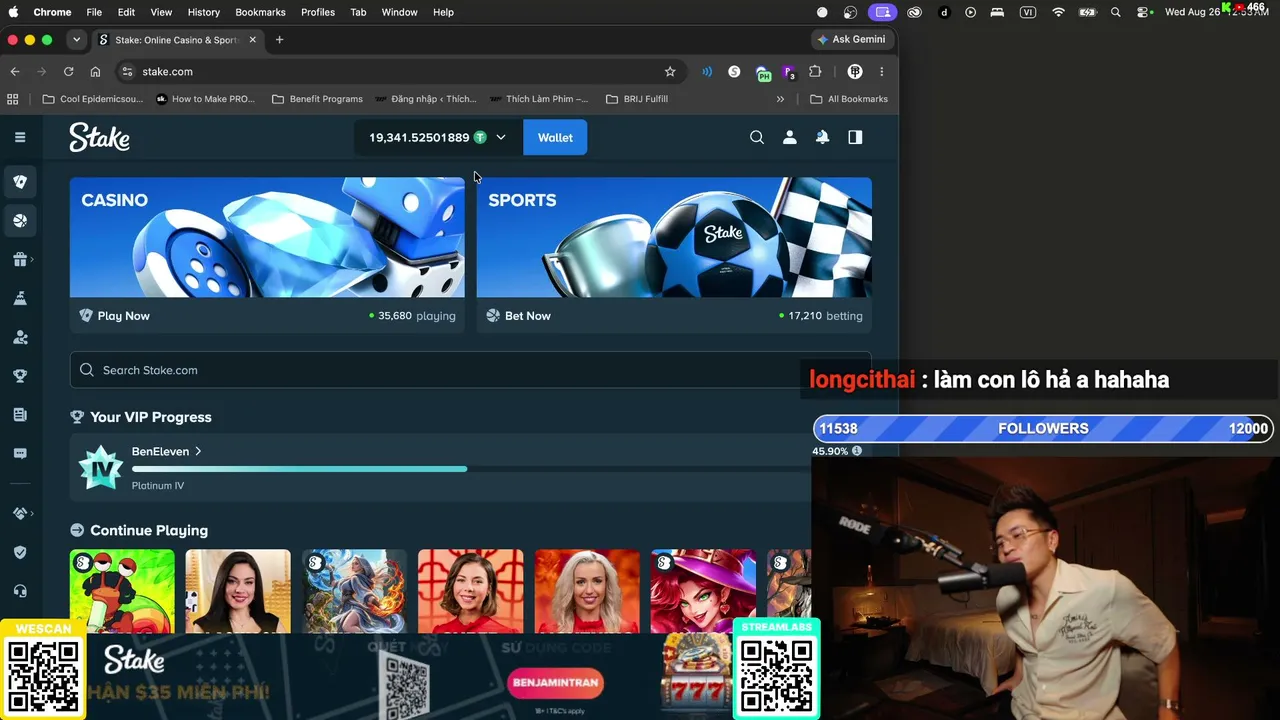
Task: Click Chrome's home button
Action: (x=95, y=72)
